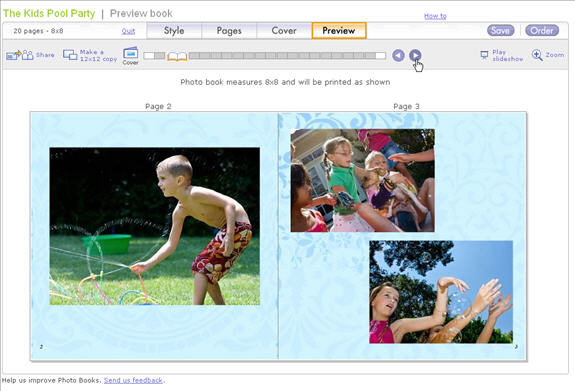Screen dimensions: 575x391
Task: Click the Save button
Action: pos(501,30)
